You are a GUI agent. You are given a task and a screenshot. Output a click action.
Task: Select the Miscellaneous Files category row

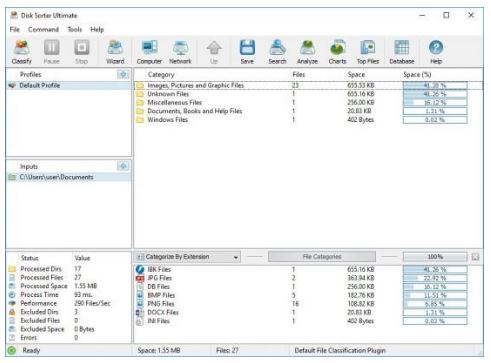pos(308,103)
